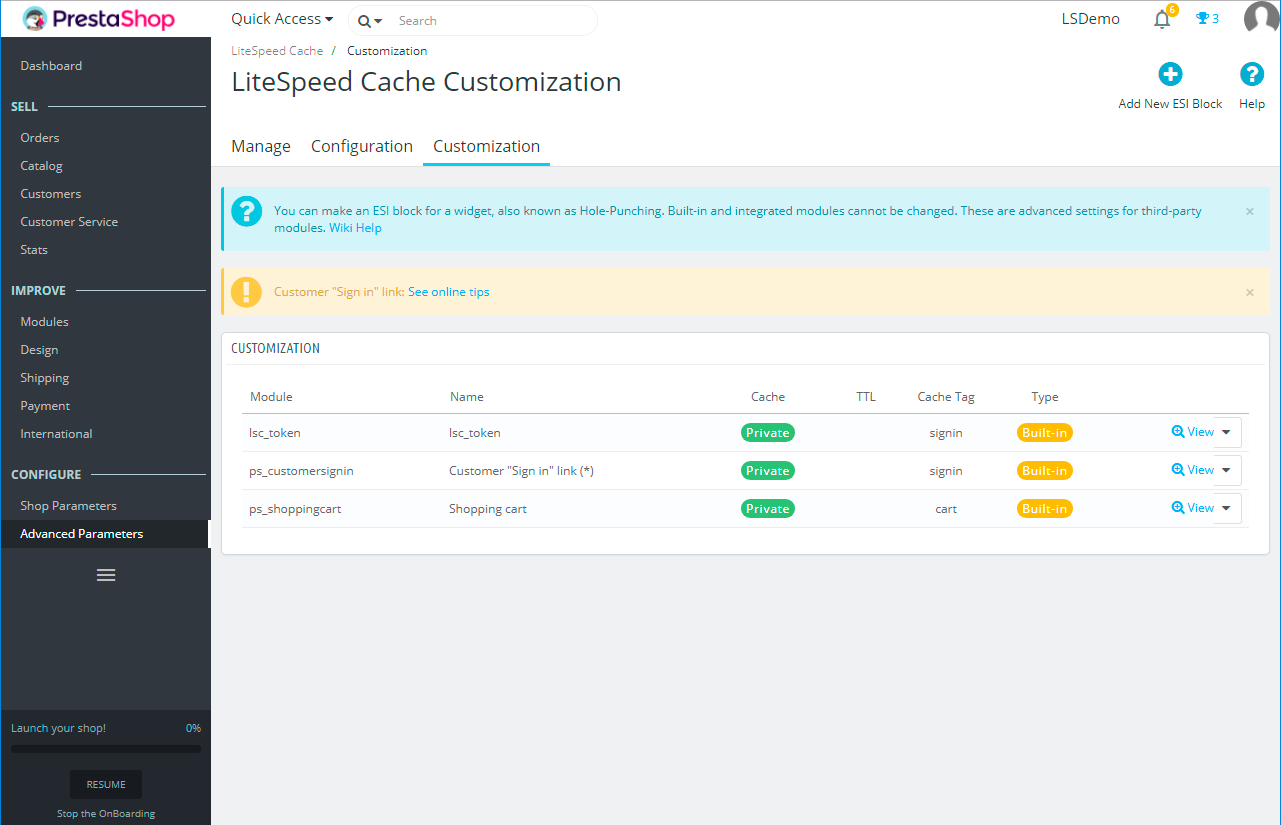Click the cart cache tag cell
The image size is (1281, 825).
[x=946, y=509]
